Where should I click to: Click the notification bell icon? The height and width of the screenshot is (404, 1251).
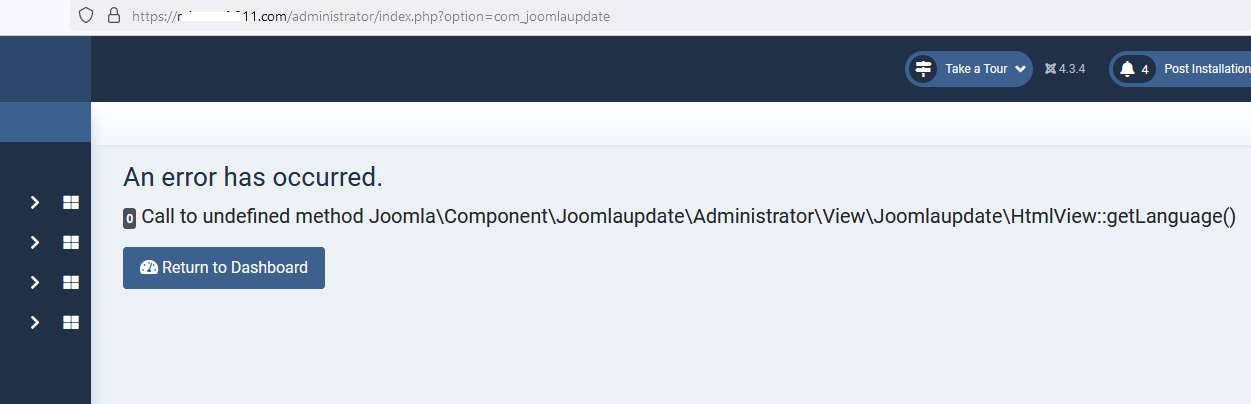pyautogui.click(x=1127, y=69)
